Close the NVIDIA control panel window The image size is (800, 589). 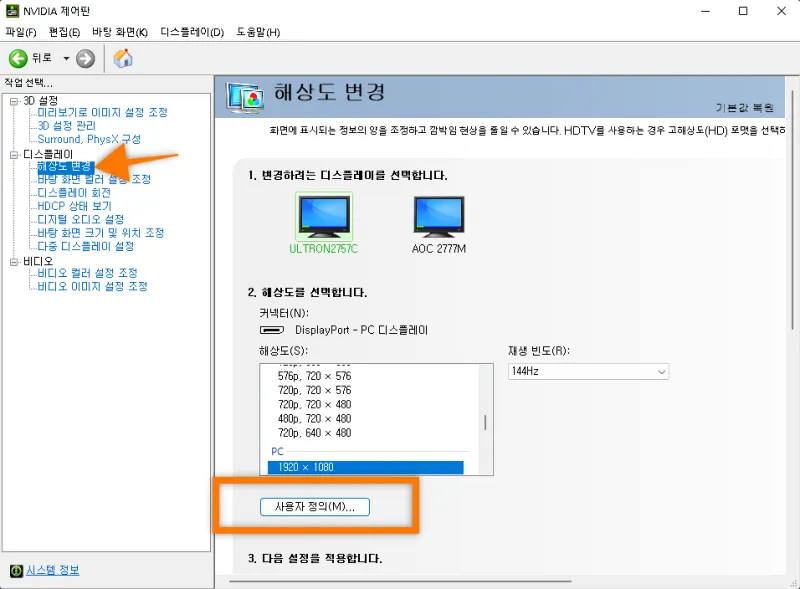pyautogui.click(x=781, y=11)
